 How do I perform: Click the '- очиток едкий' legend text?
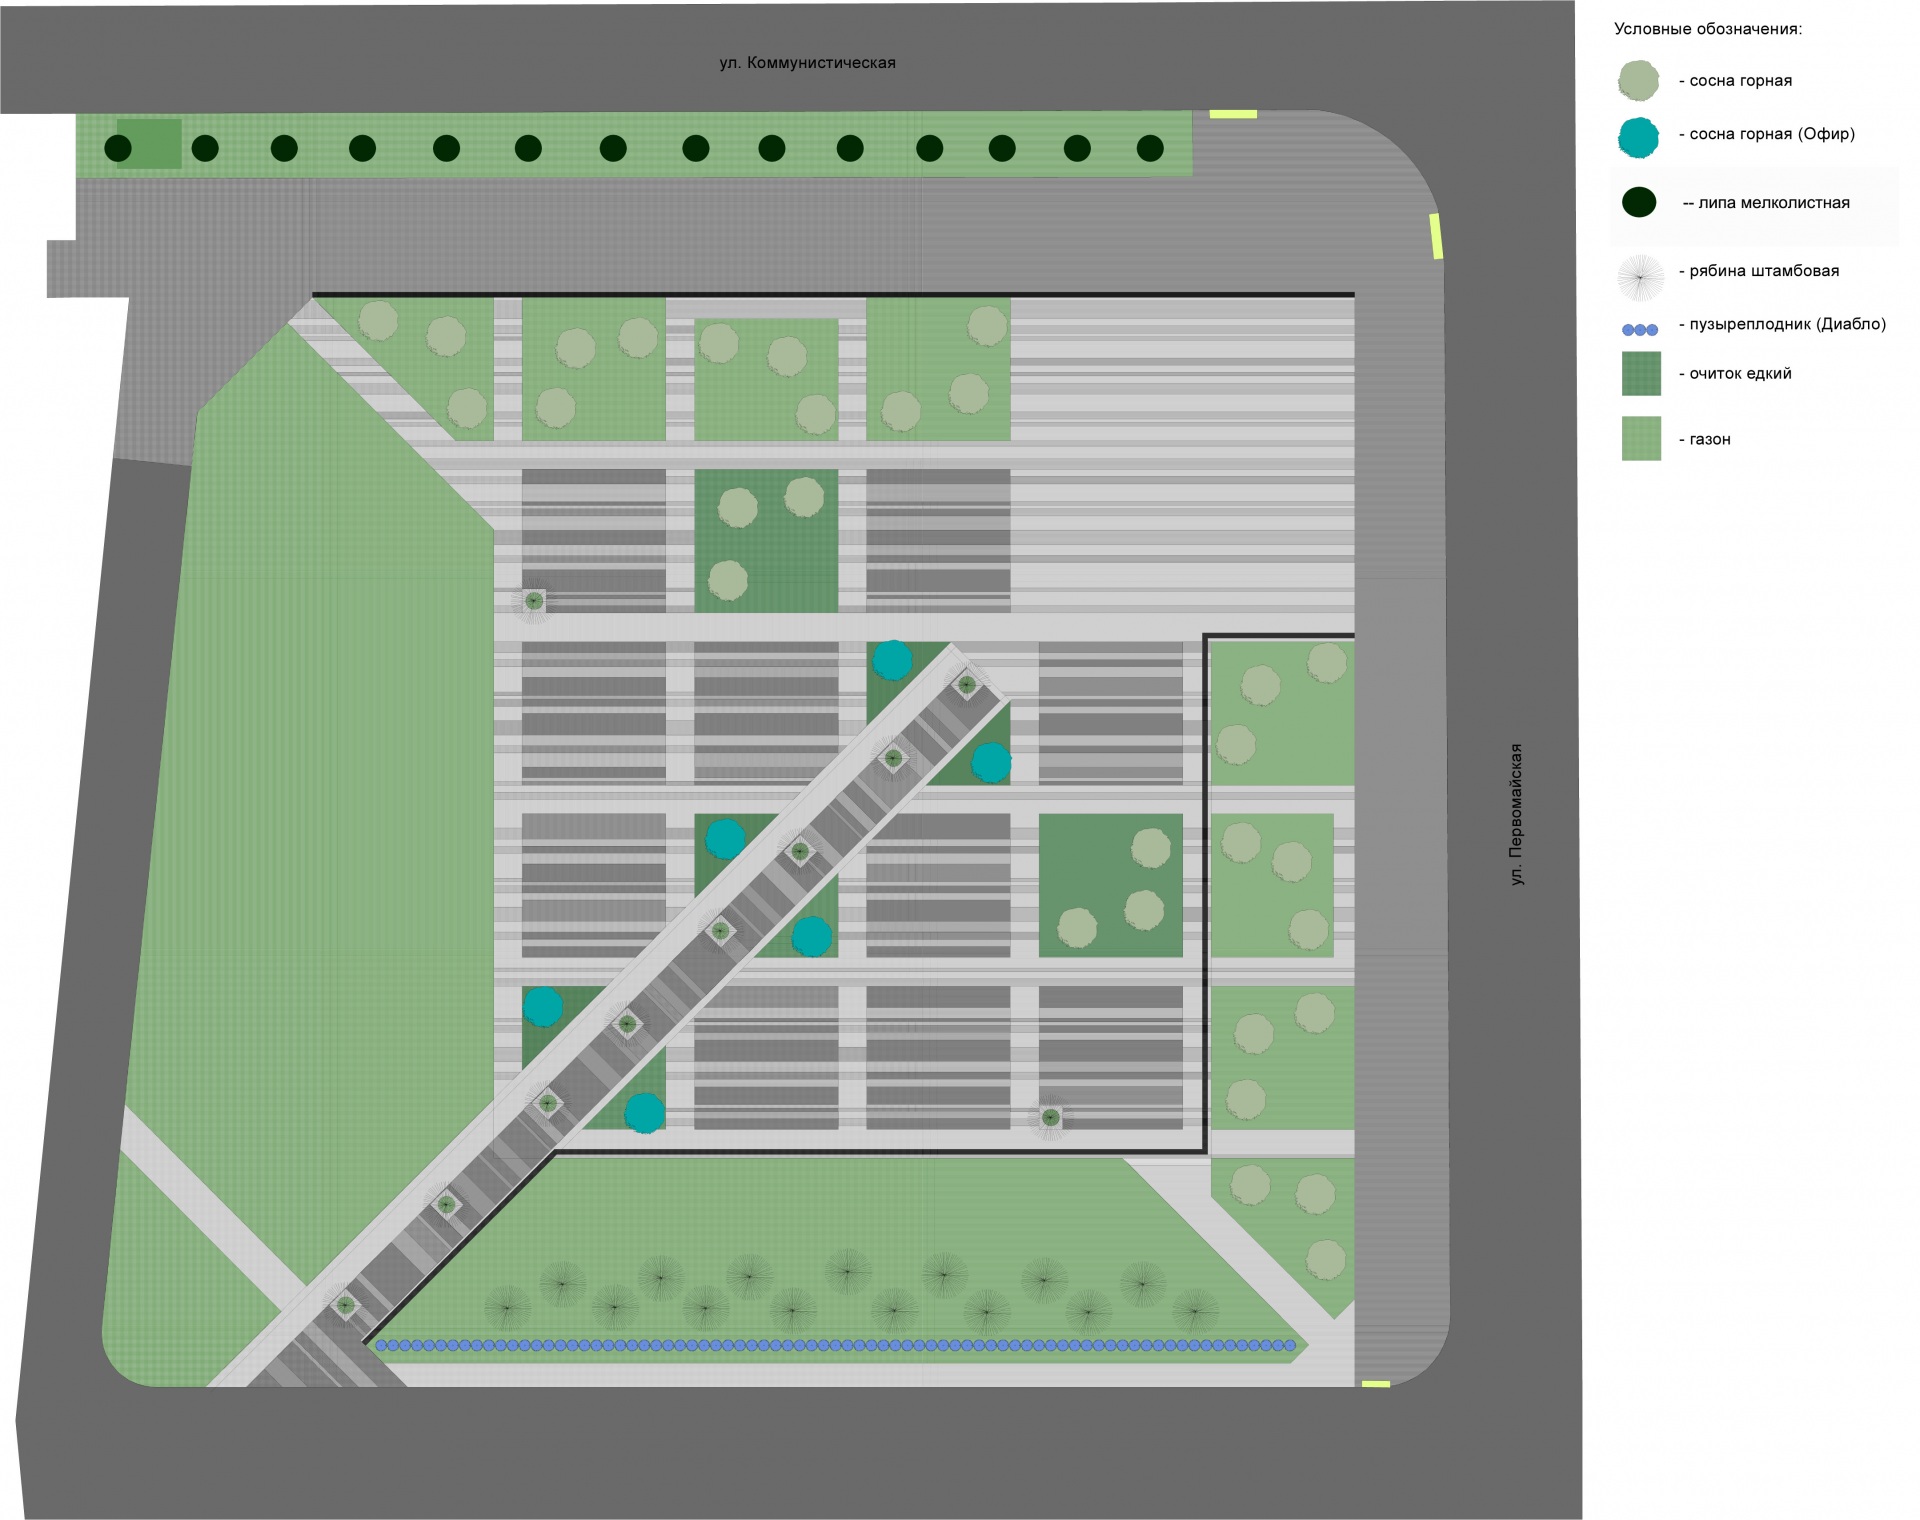[1735, 374]
